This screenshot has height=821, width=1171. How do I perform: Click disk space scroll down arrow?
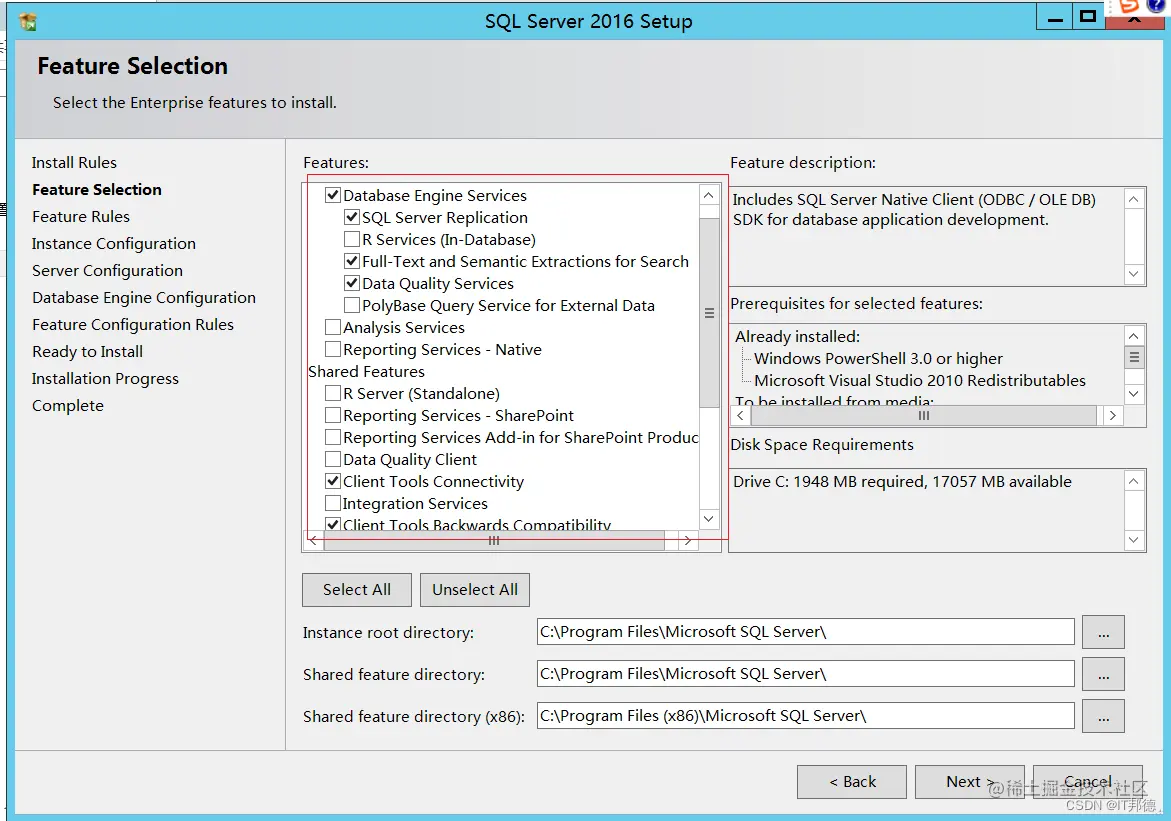click(x=1134, y=540)
